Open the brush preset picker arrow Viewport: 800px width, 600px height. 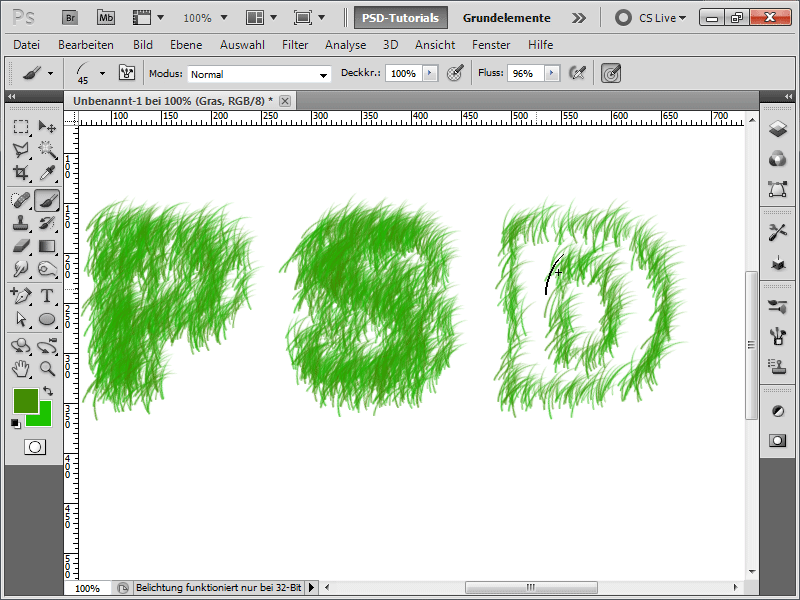click(x=102, y=73)
